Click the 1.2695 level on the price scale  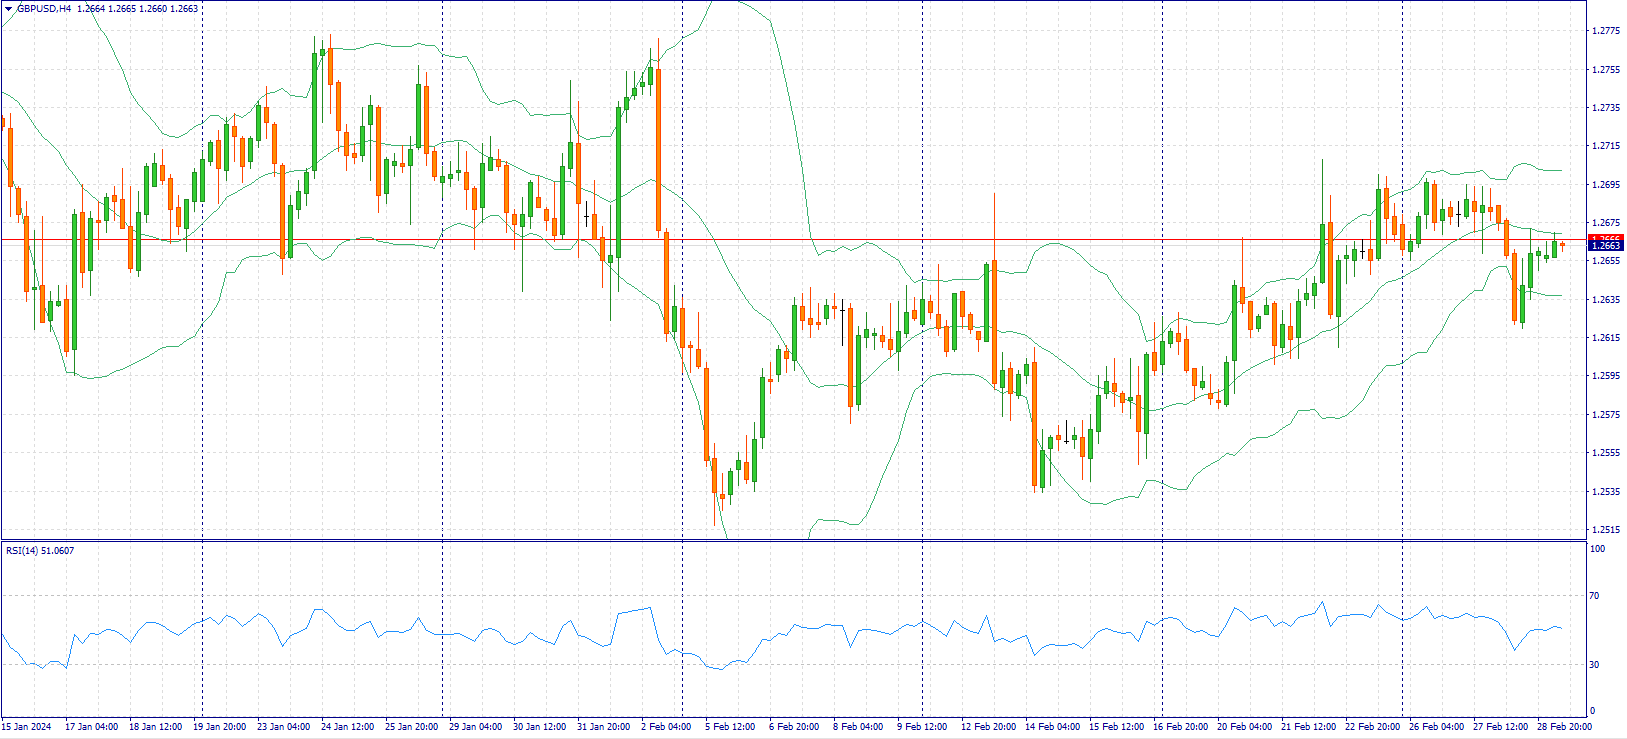(x=1605, y=185)
